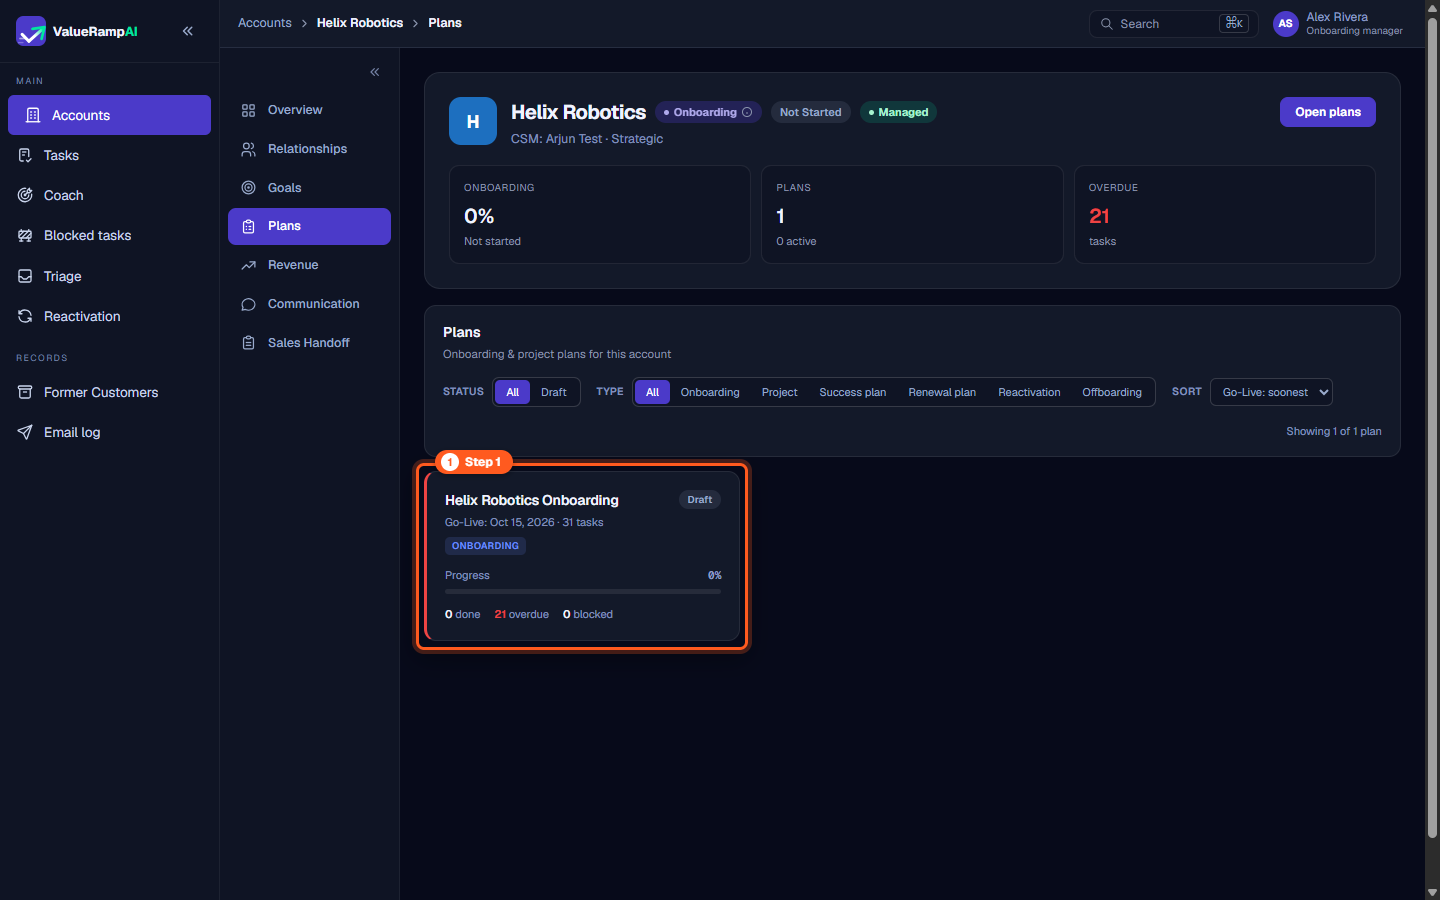Filter plans by Renewal plan type
Viewport: 1440px width, 900px height.
[942, 392]
